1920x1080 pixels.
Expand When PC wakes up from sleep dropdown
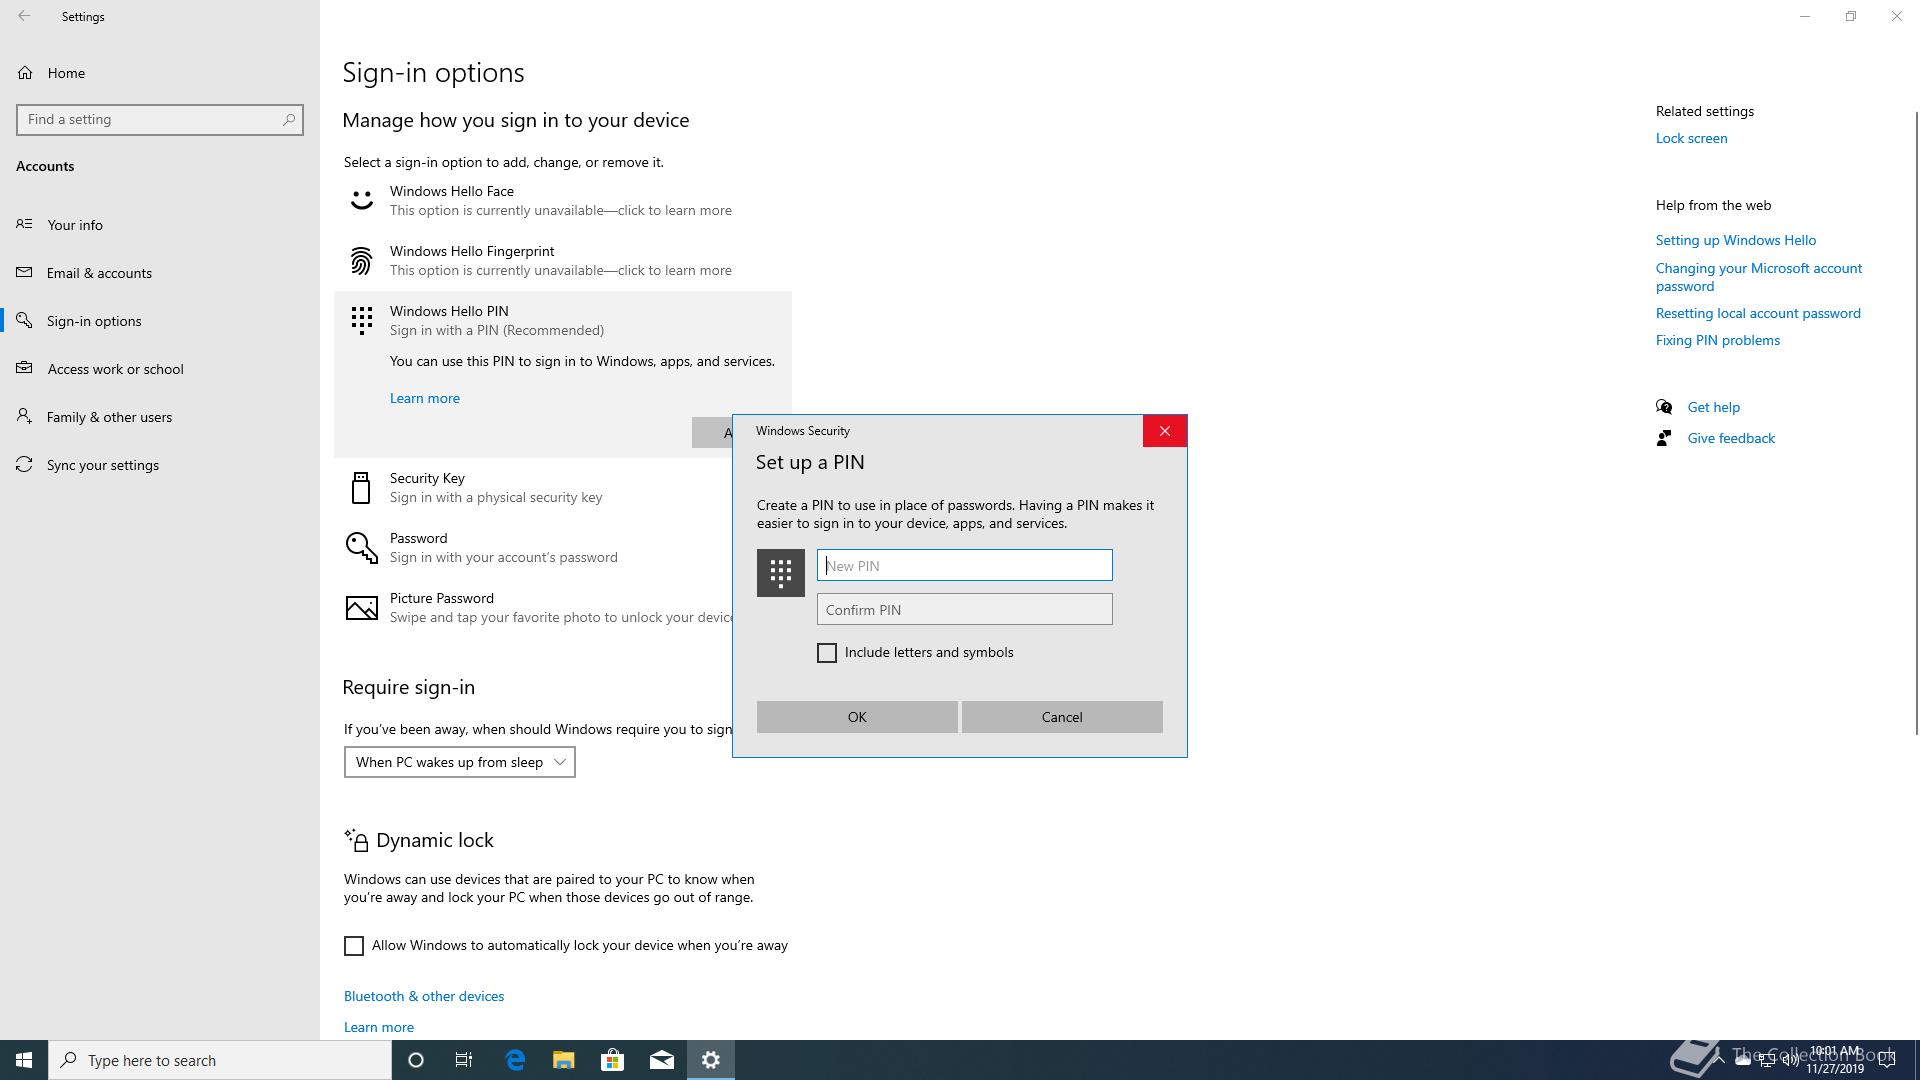coord(460,762)
